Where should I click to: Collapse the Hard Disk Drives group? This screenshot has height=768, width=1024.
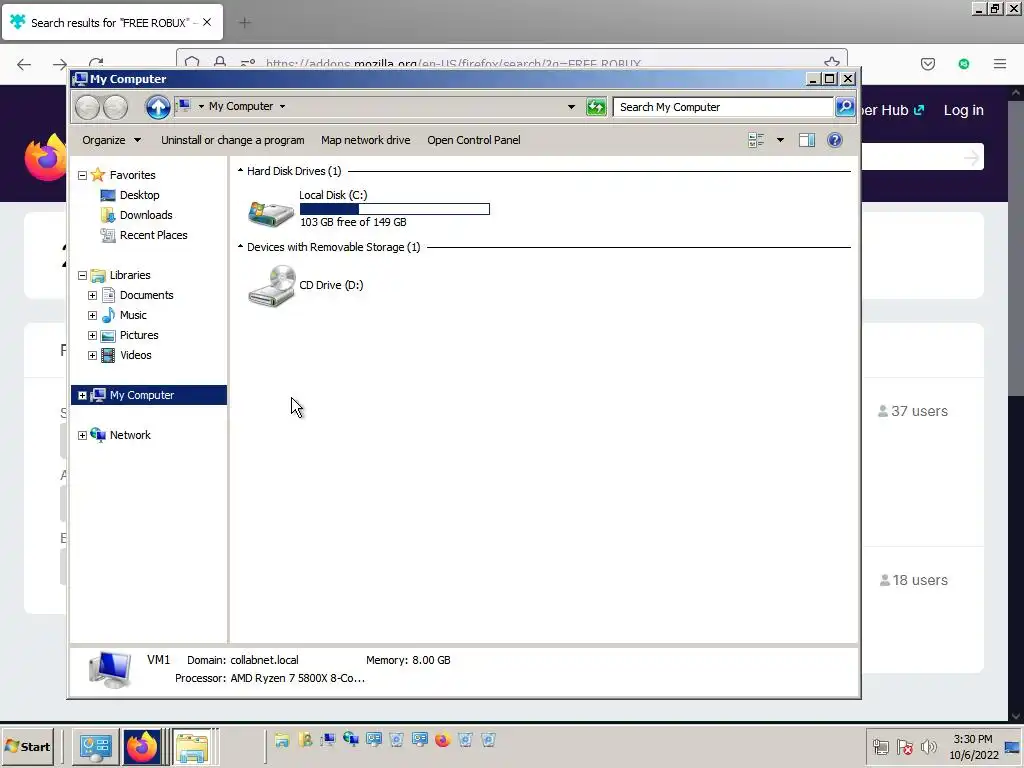click(240, 171)
